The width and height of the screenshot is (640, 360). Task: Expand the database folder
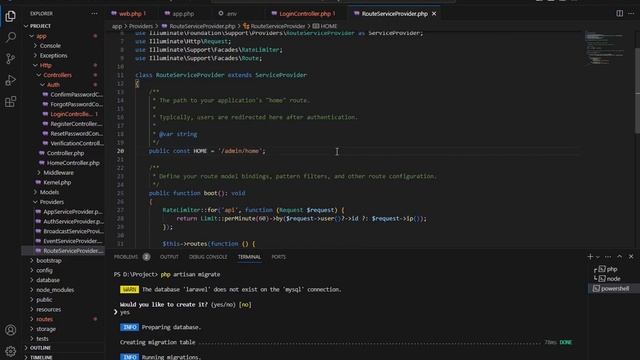coord(48,280)
